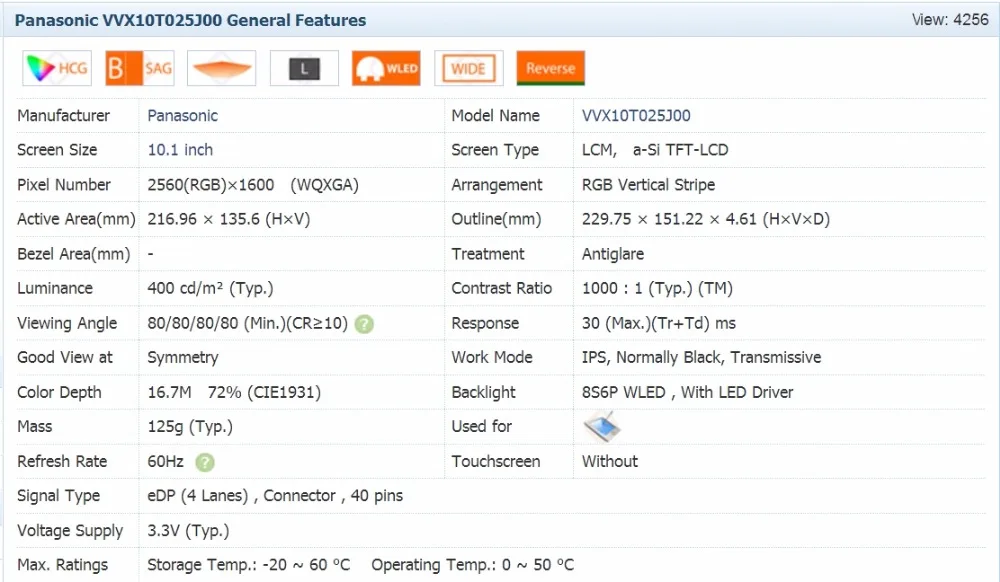This screenshot has width=1000, height=582.
Task: Select the '80/80/80/80 (Min.)(CR≥10)' viewing angle value
Action: tap(247, 323)
